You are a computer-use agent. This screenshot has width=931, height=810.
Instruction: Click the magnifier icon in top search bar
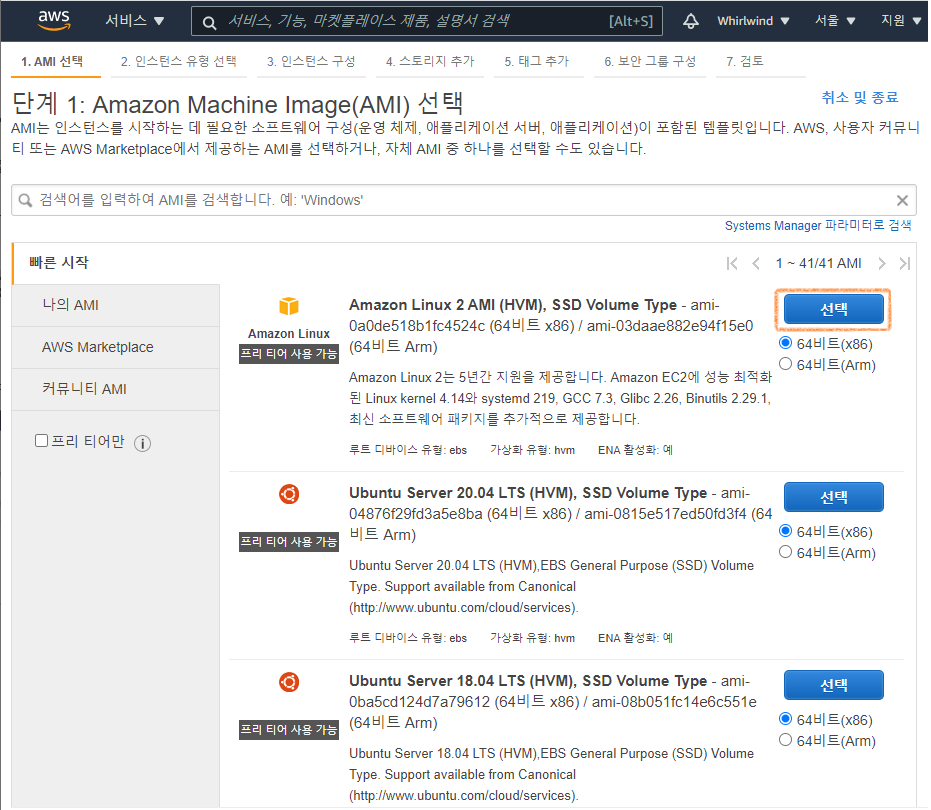[209, 23]
